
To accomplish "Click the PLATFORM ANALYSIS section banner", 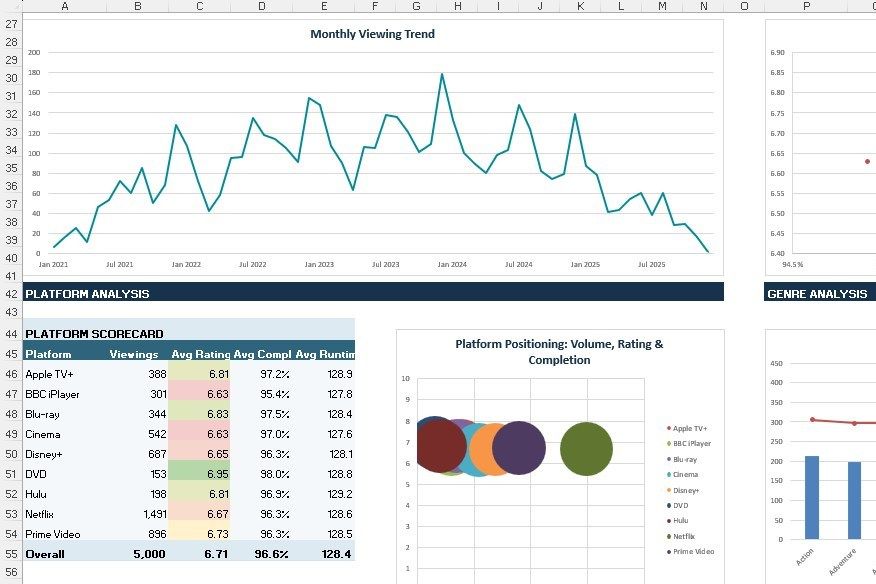I will pyautogui.click(x=373, y=292).
